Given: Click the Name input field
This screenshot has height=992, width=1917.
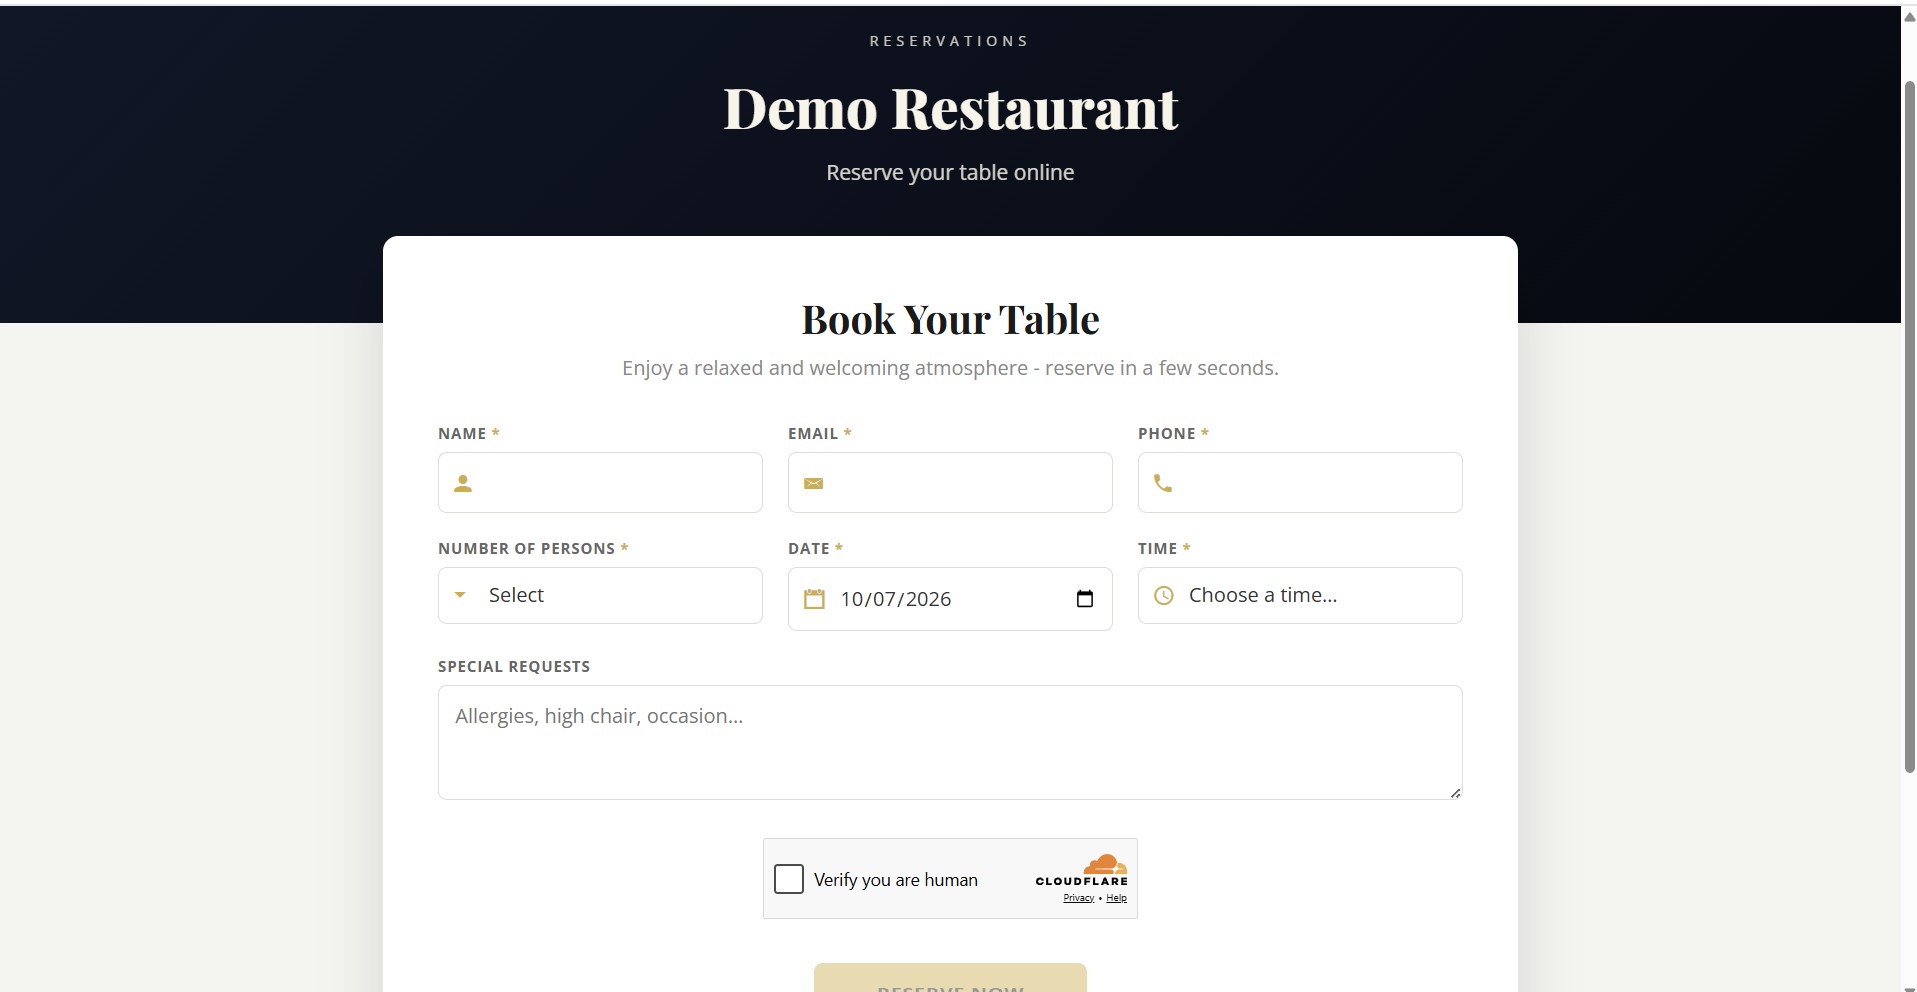Looking at the screenshot, I should pos(600,483).
